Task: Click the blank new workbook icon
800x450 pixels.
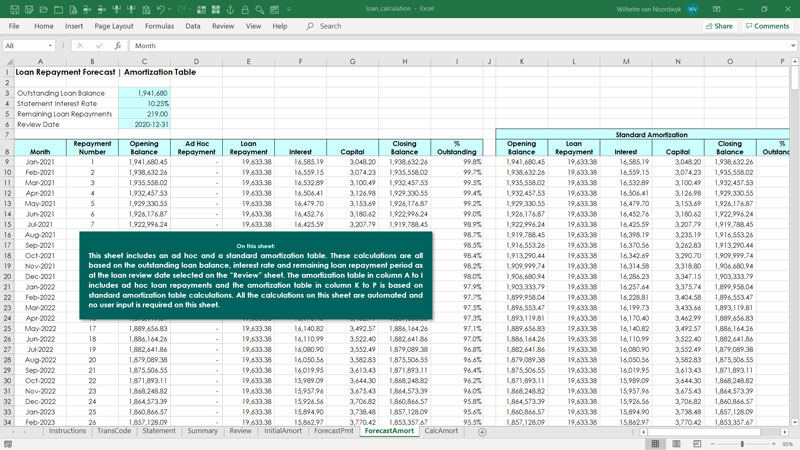Action: pos(58,9)
